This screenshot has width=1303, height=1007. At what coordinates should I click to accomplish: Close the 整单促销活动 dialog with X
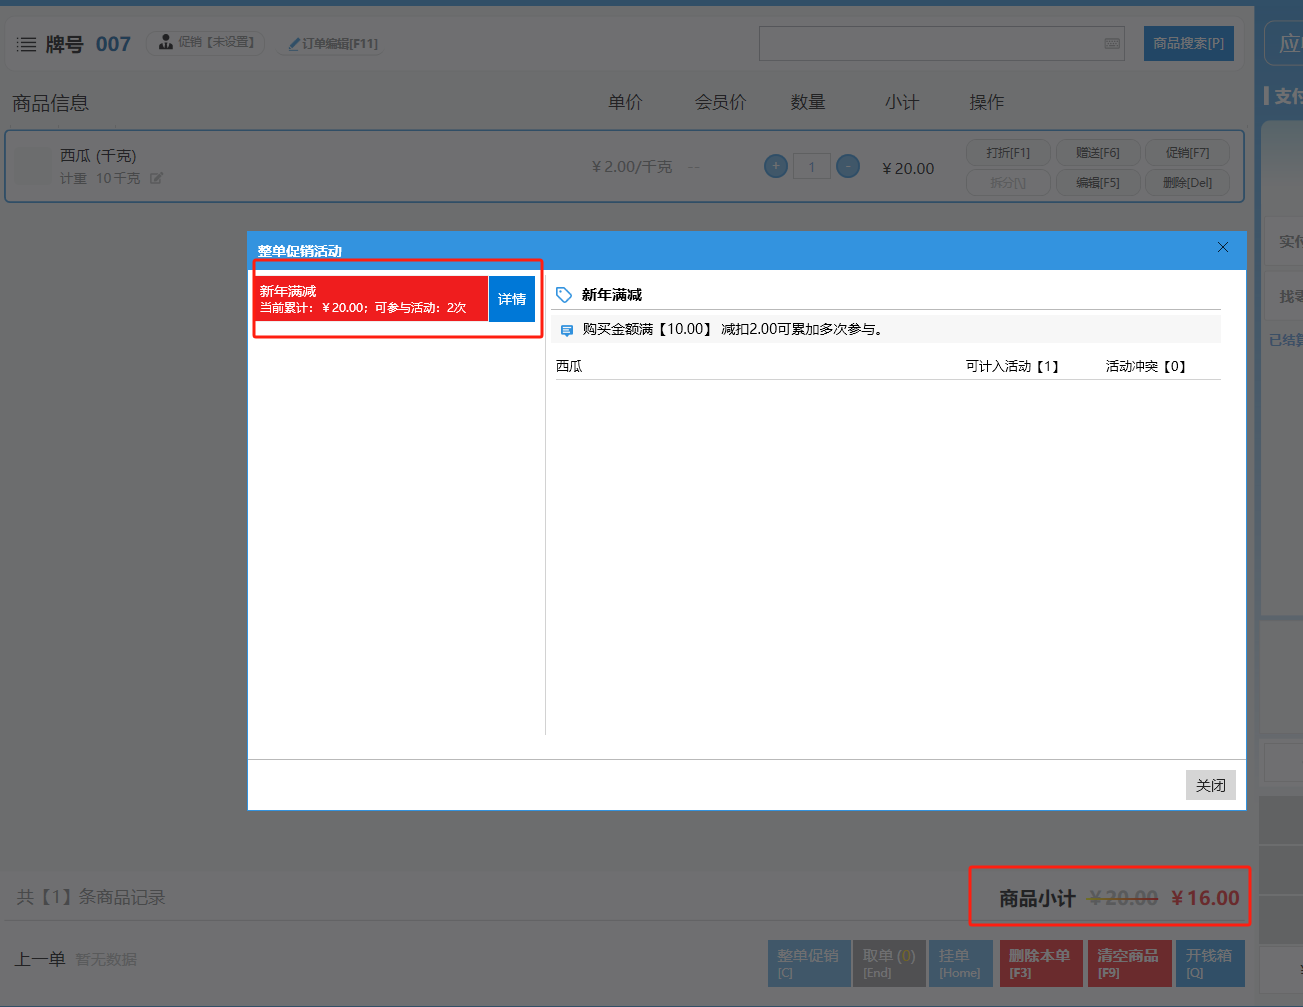click(x=1223, y=247)
